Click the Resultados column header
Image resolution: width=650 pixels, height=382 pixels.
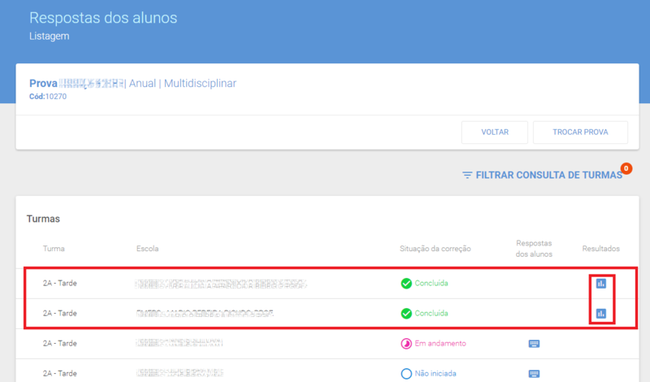click(601, 249)
